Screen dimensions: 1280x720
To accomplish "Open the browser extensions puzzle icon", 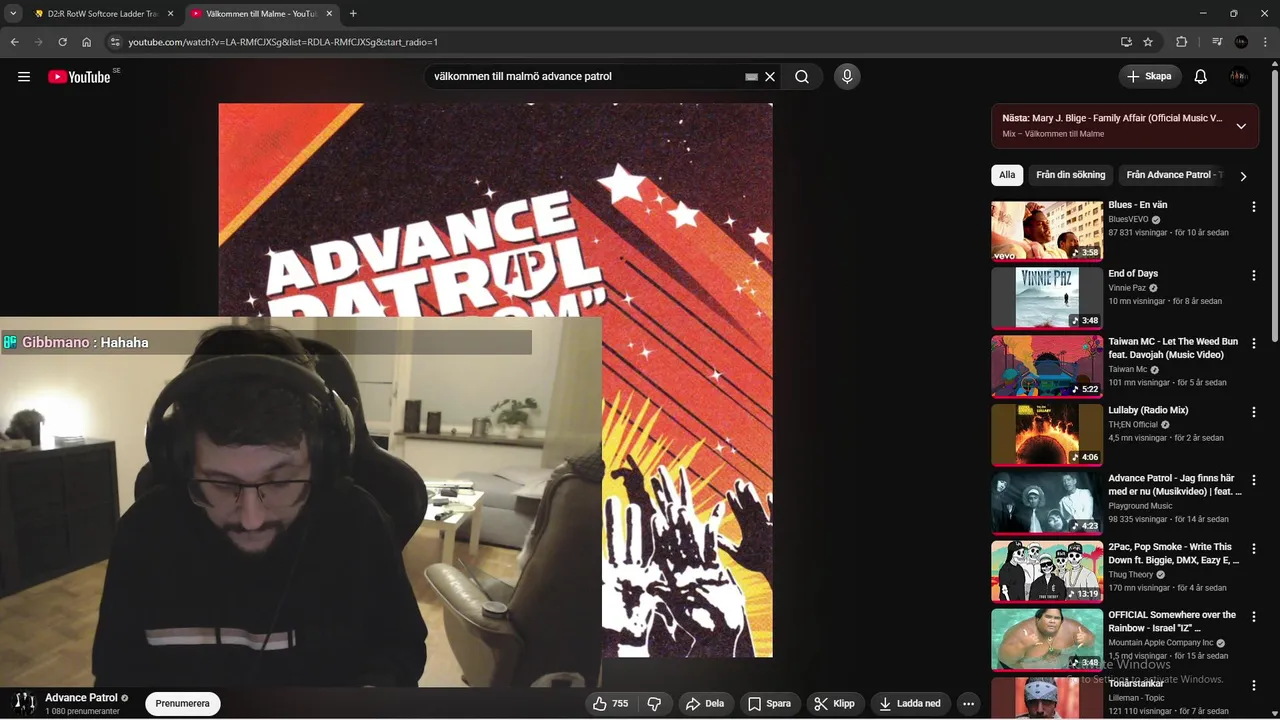I will coord(1182,42).
